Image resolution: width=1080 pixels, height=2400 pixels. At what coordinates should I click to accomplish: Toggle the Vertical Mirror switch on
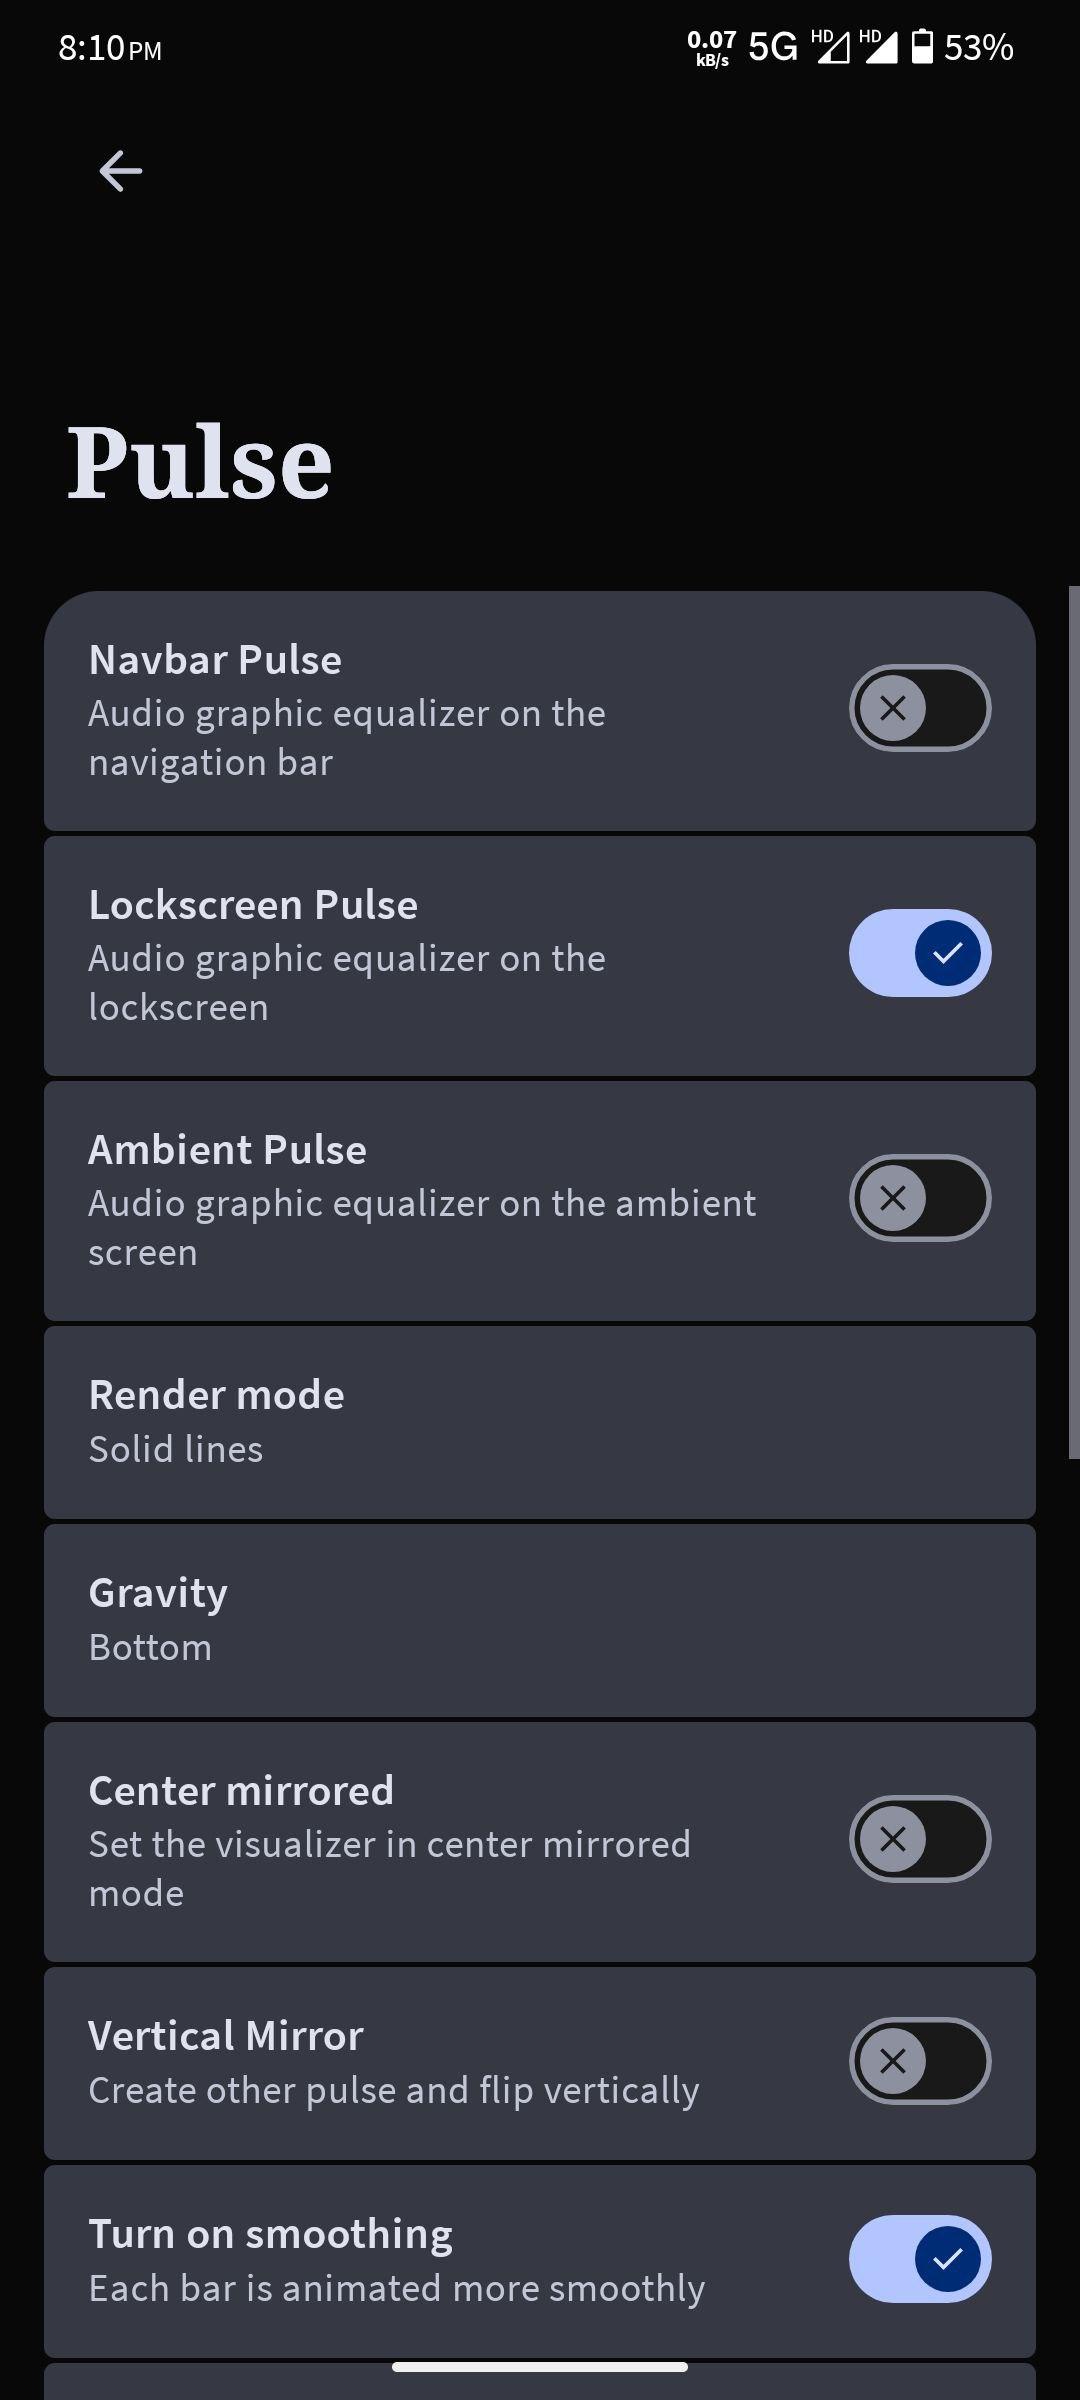click(920, 2061)
